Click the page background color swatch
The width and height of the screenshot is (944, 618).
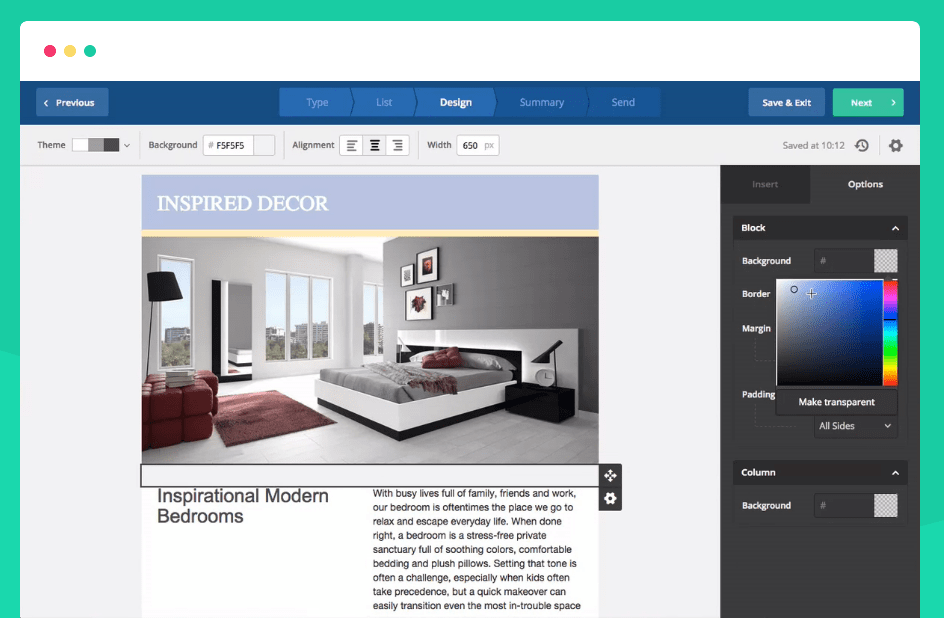[264, 145]
